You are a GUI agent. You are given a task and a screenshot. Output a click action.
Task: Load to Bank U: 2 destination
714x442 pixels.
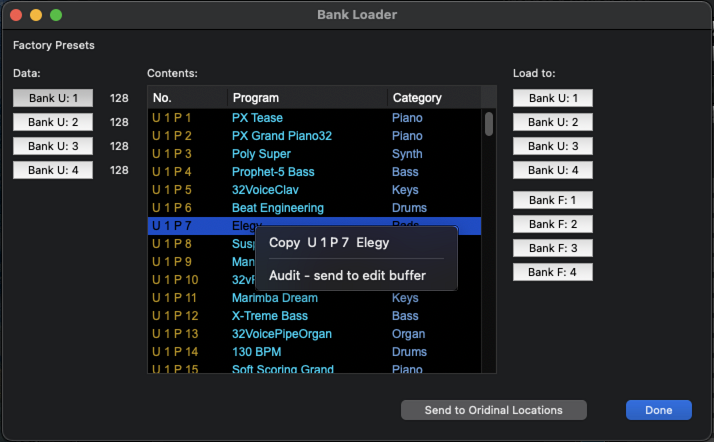pyautogui.click(x=553, y=122)
